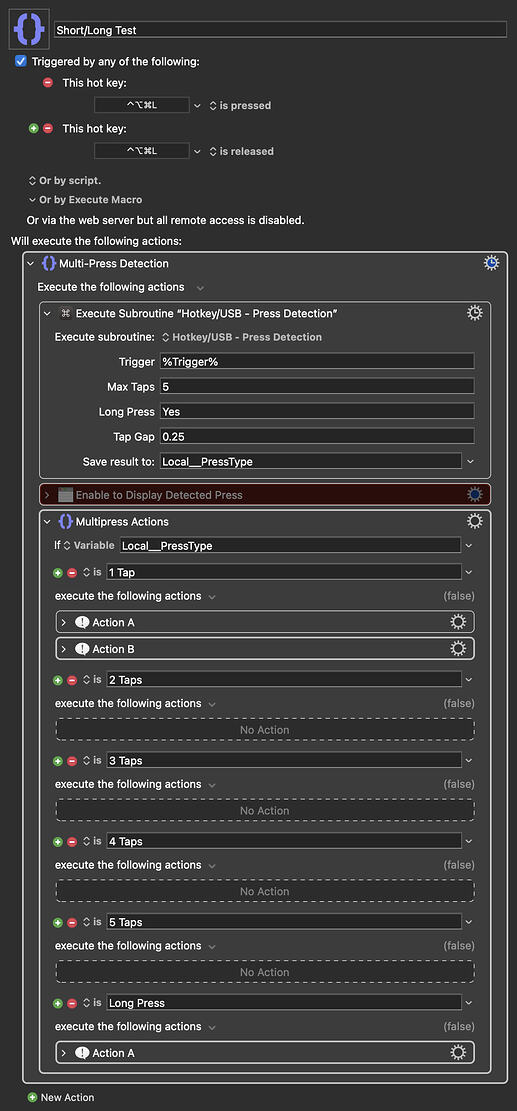Open the gear menu for Multipress Actions
Image resolution: width=517 pixels, height=1111 pixels.
tap(475, 521)
